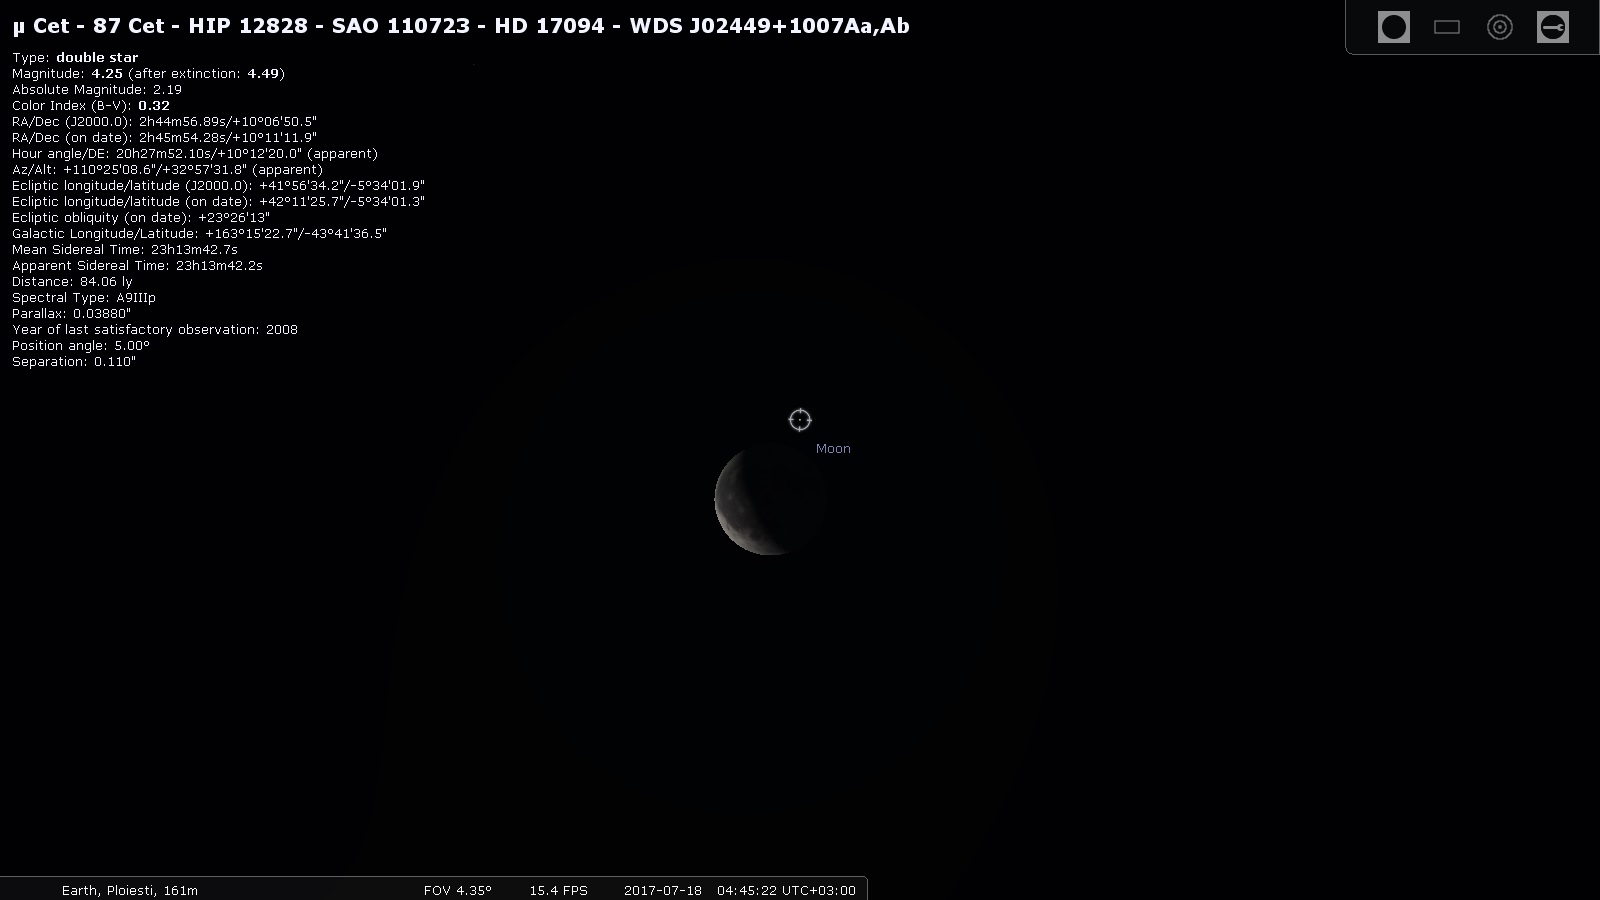
Task: Click the 'Distance: 84.06 ly' line
Action: (72, 282)
